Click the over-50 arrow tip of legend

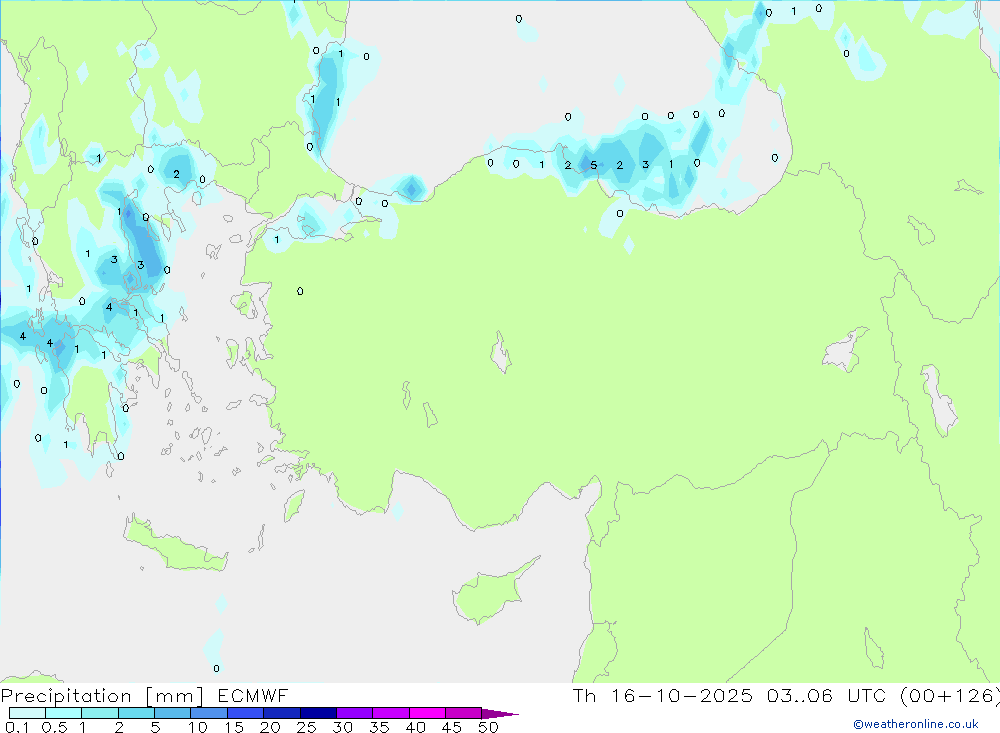(x=501, y=714)
